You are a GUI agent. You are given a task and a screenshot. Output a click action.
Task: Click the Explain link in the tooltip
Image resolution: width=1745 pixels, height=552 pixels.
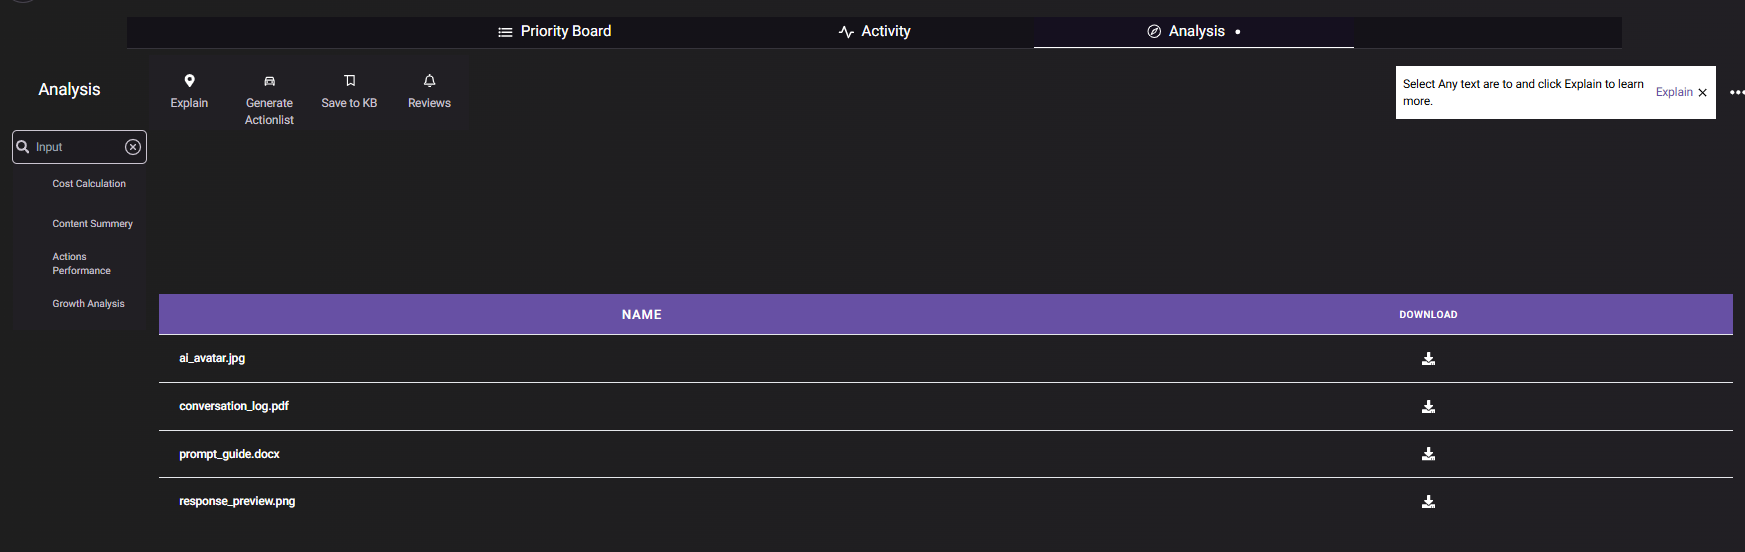1674,92
